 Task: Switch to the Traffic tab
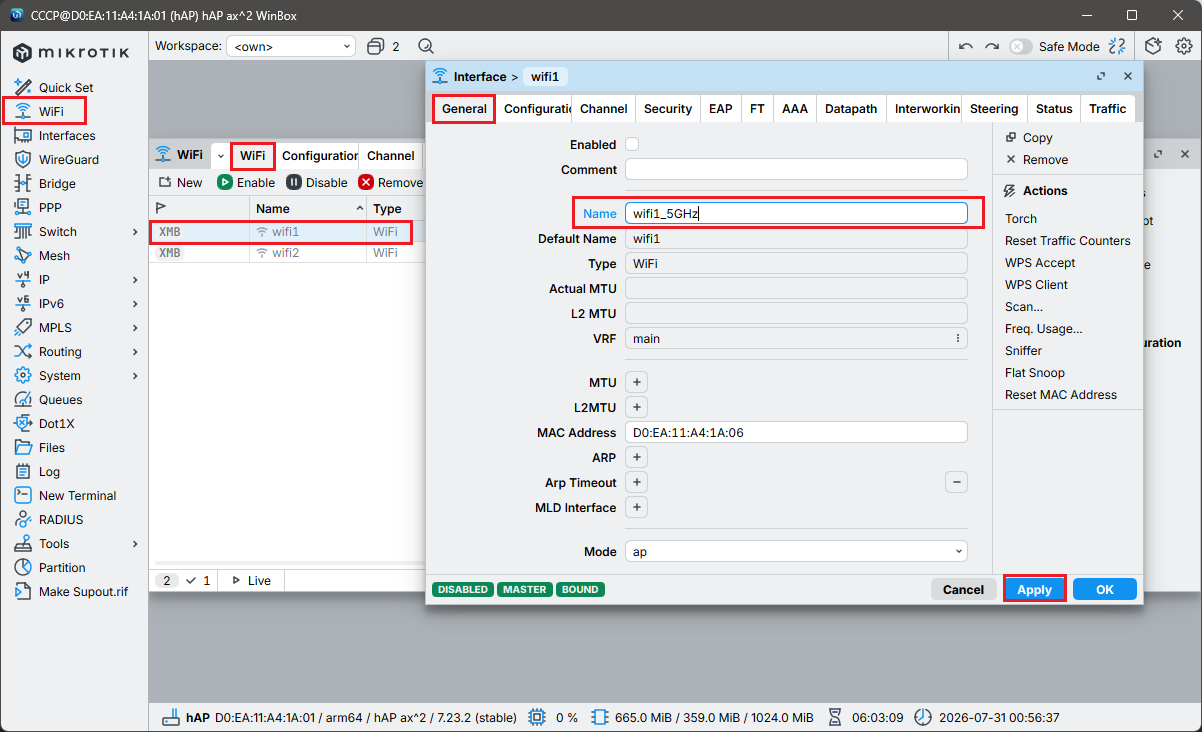tap(1108, 108)
